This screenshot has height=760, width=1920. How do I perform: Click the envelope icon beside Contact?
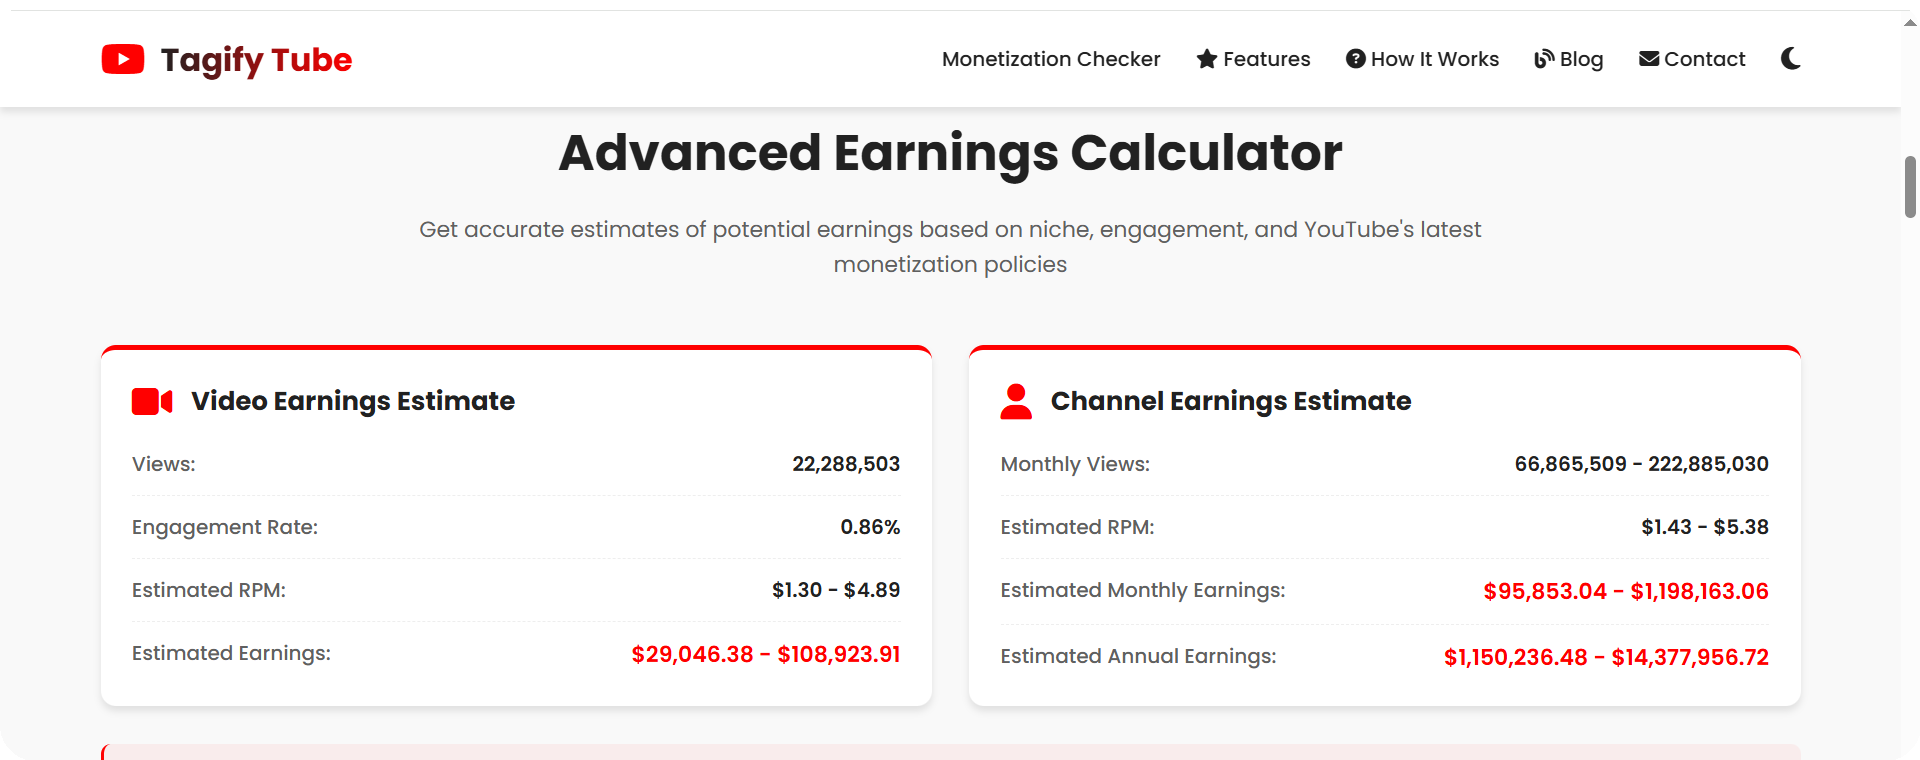pos(1650,59)
